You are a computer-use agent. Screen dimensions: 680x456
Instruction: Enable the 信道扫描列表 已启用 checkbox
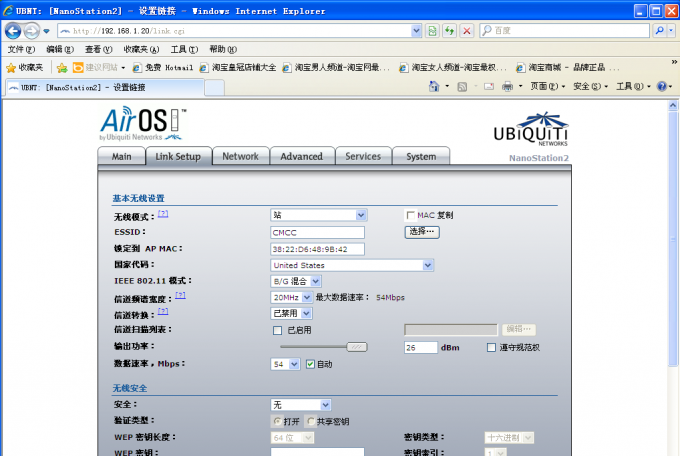tap(278, 331)
